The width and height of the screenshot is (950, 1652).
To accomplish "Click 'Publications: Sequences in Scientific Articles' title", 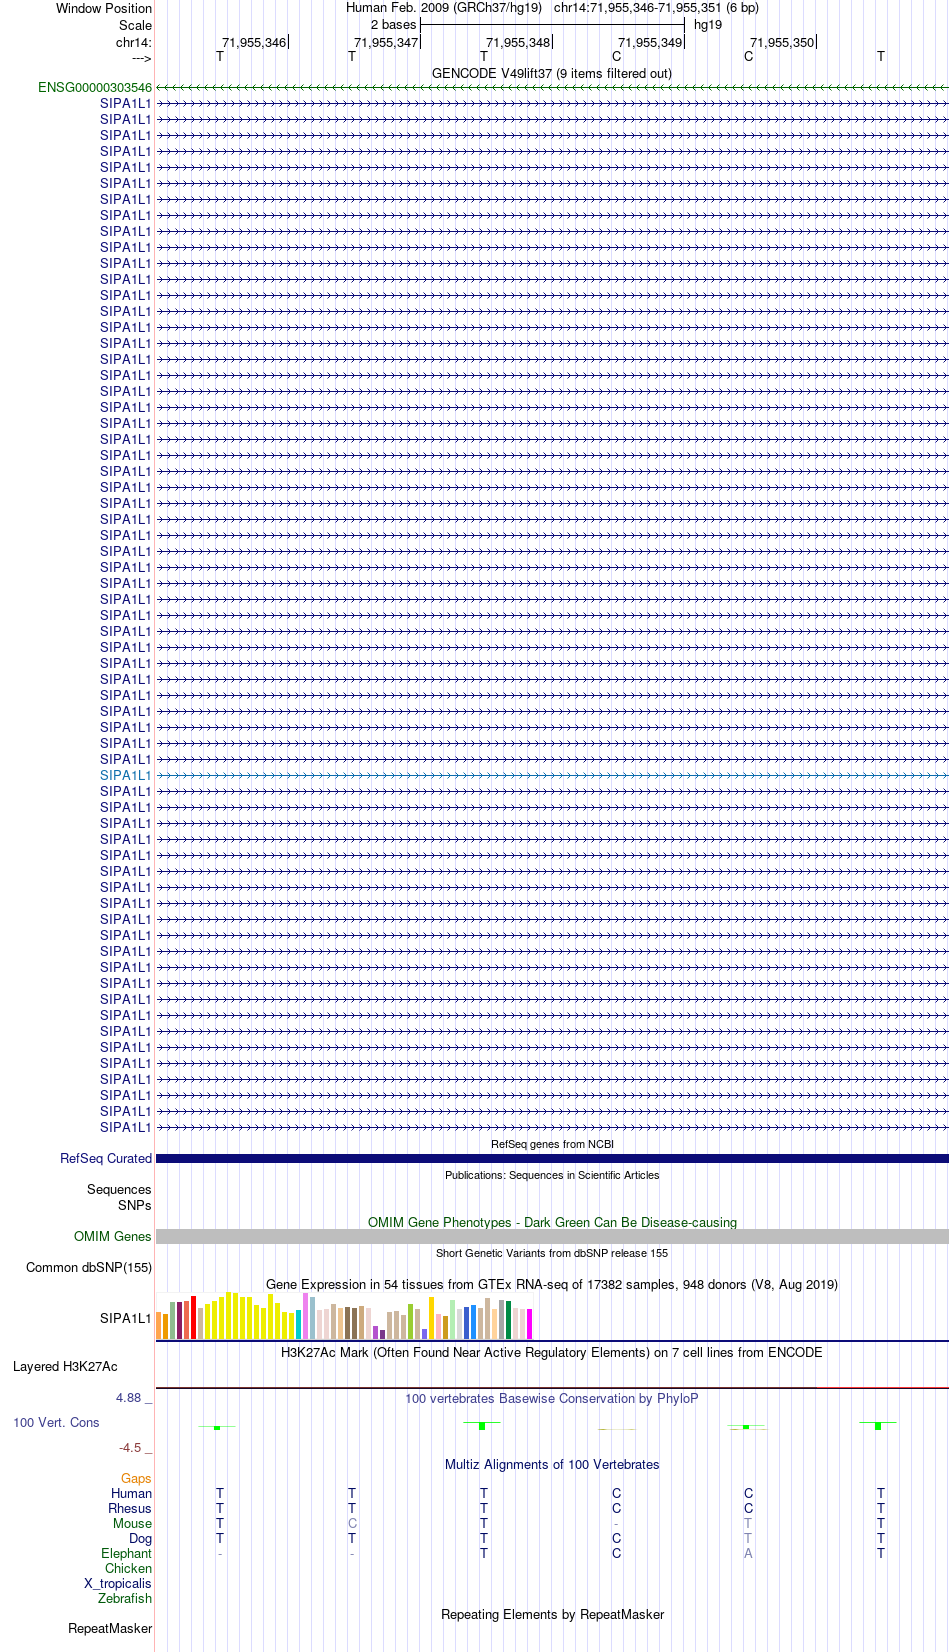I will 552,1175.
